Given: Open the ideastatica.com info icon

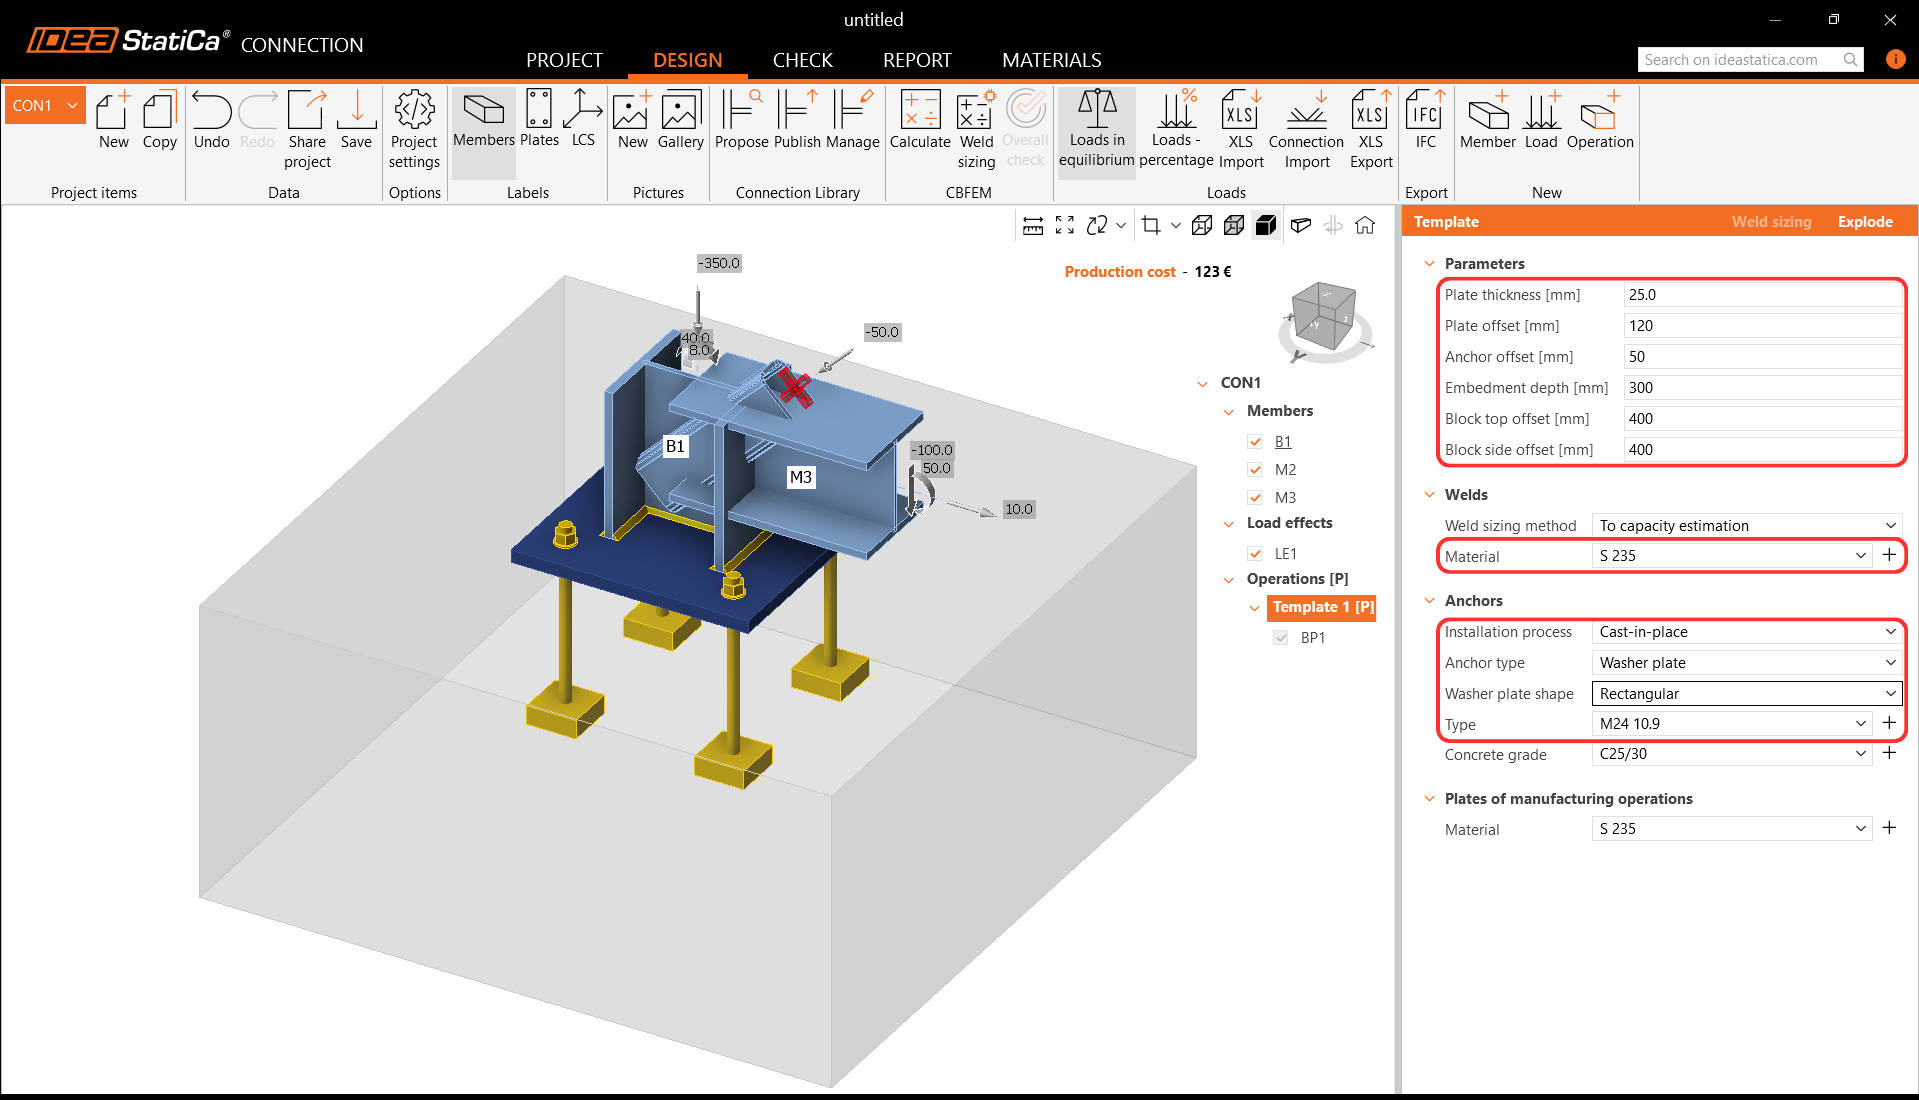Looking at the screenshot, I should tap(1895, 59).
